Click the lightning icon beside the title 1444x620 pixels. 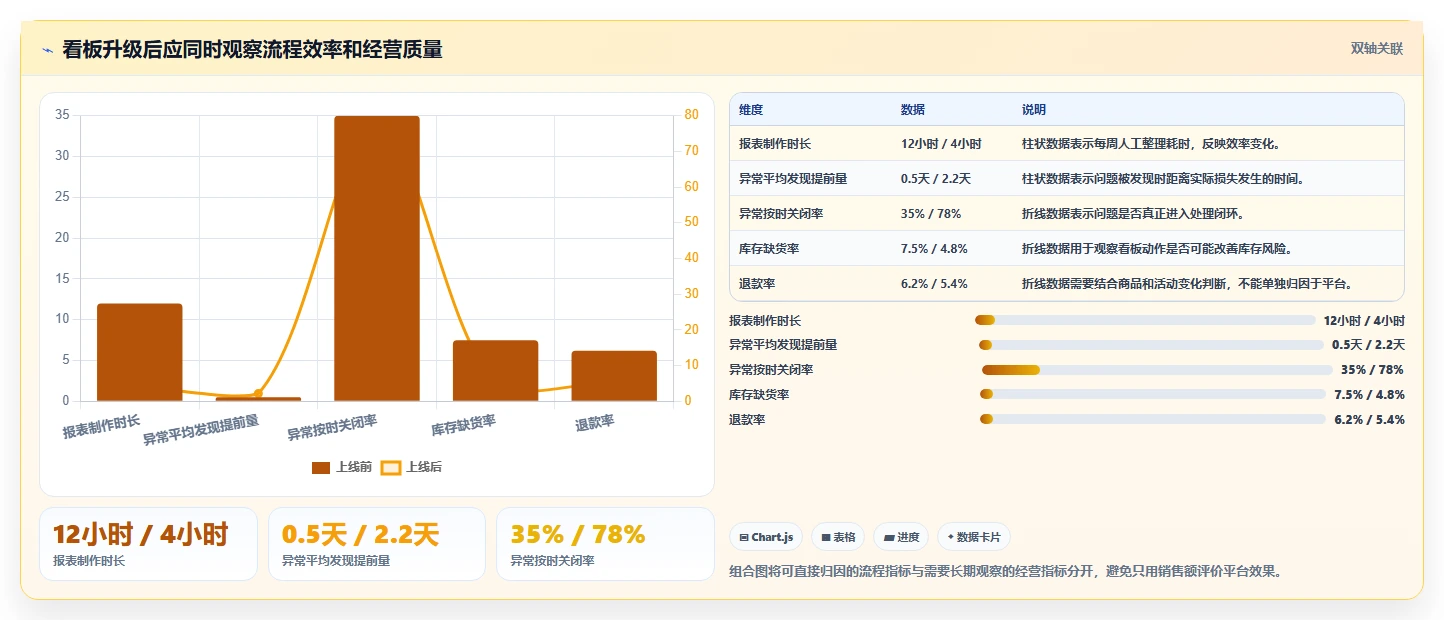click(x=47, y=50)
